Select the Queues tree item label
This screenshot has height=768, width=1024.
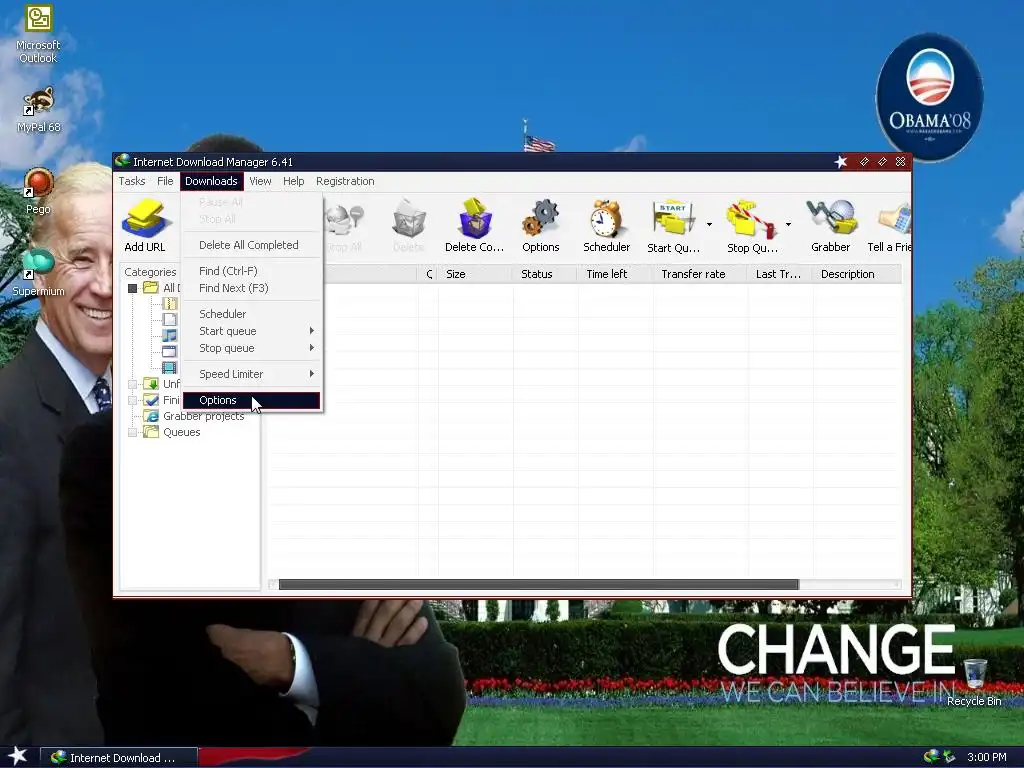pyautogui.click(x=182, y=432)
